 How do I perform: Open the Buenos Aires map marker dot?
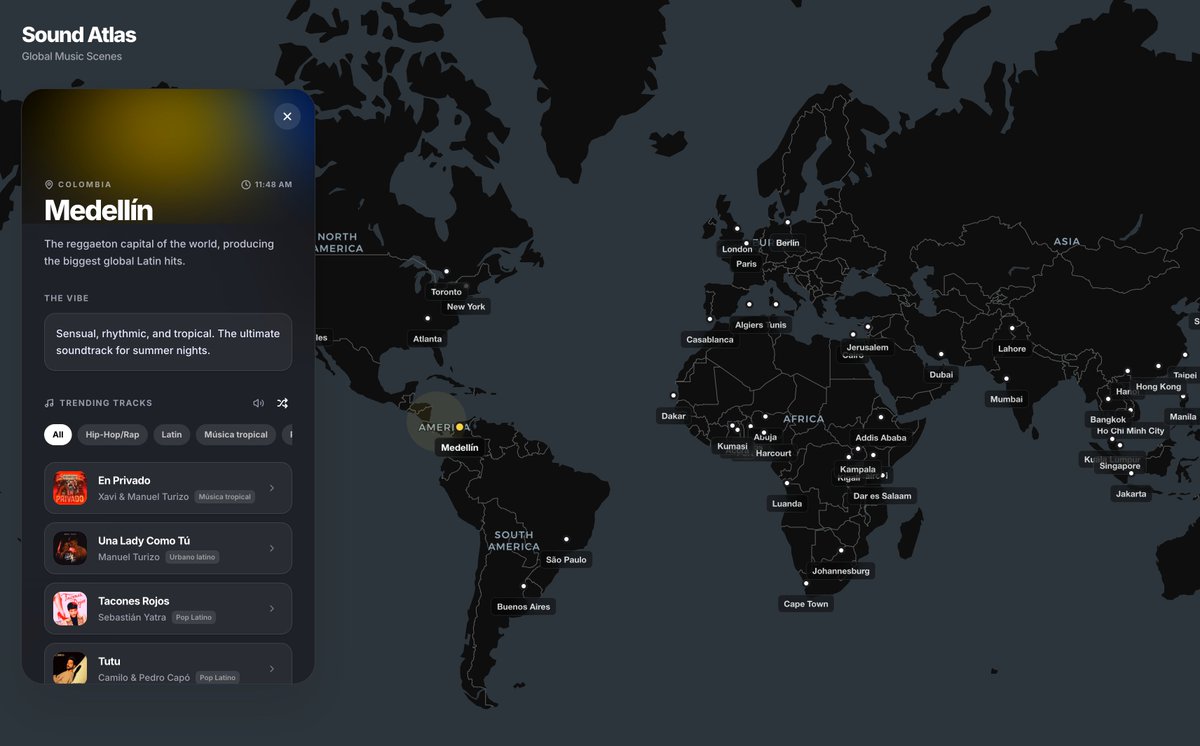(x=523, y=586)
